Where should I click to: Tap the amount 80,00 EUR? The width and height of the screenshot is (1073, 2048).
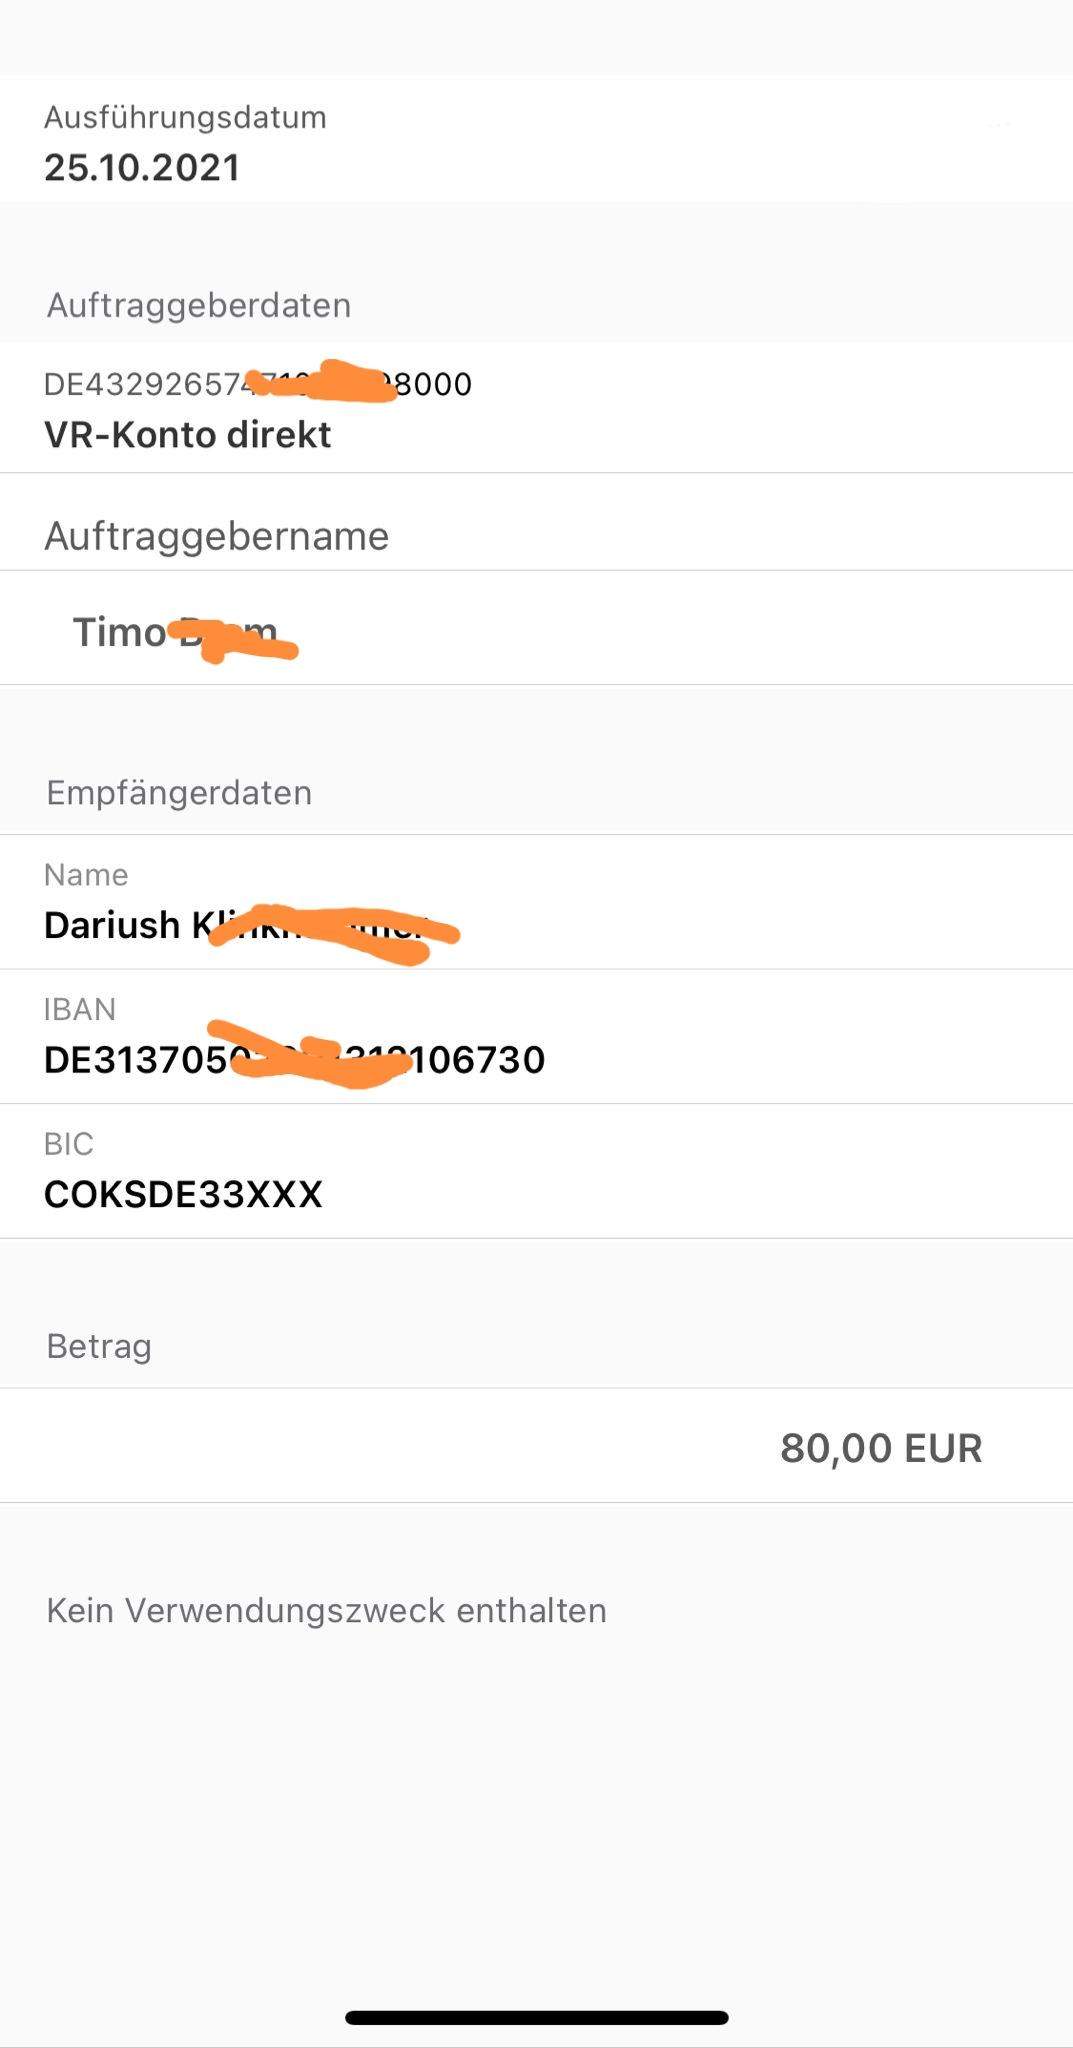[x=881, y=1448]
